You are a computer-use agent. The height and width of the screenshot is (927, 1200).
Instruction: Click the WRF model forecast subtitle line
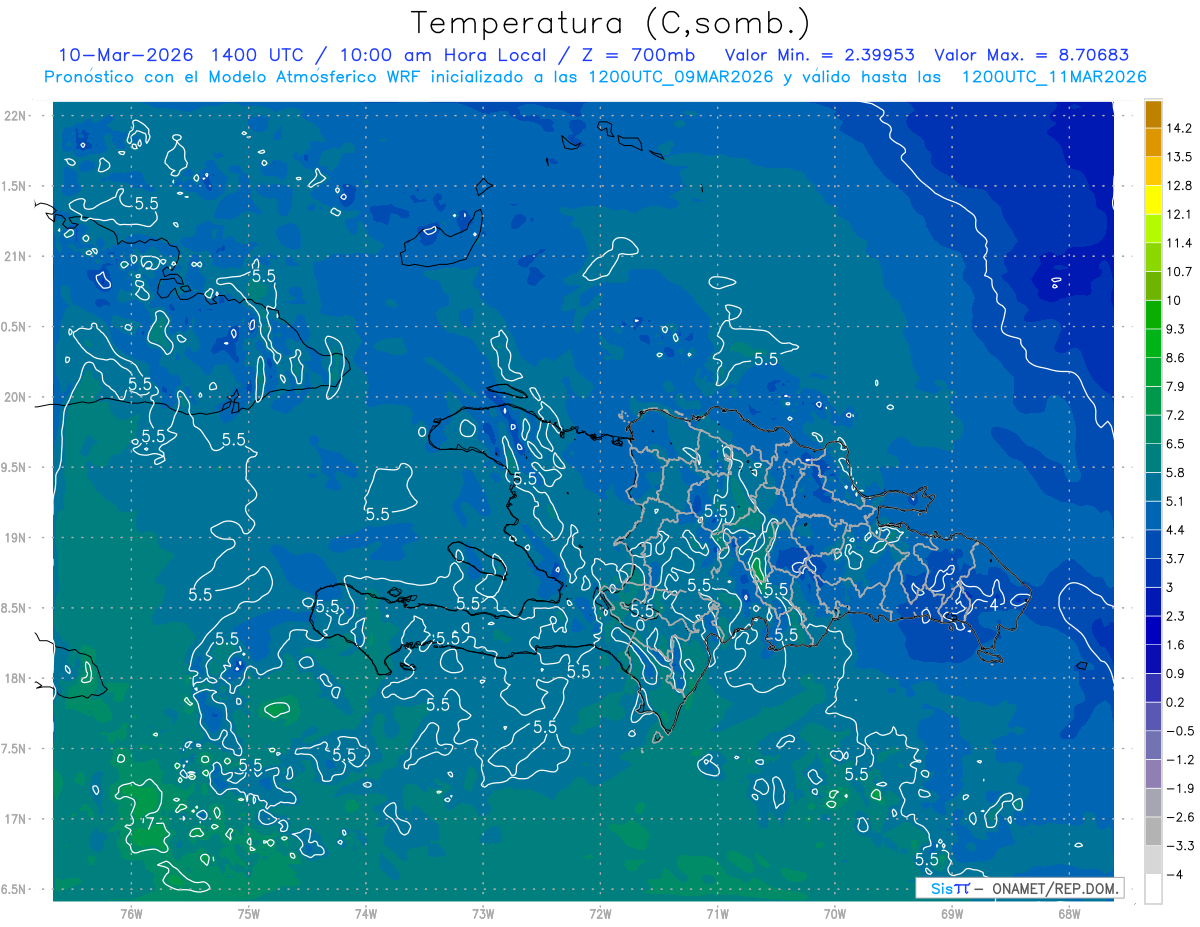[595, 77]
